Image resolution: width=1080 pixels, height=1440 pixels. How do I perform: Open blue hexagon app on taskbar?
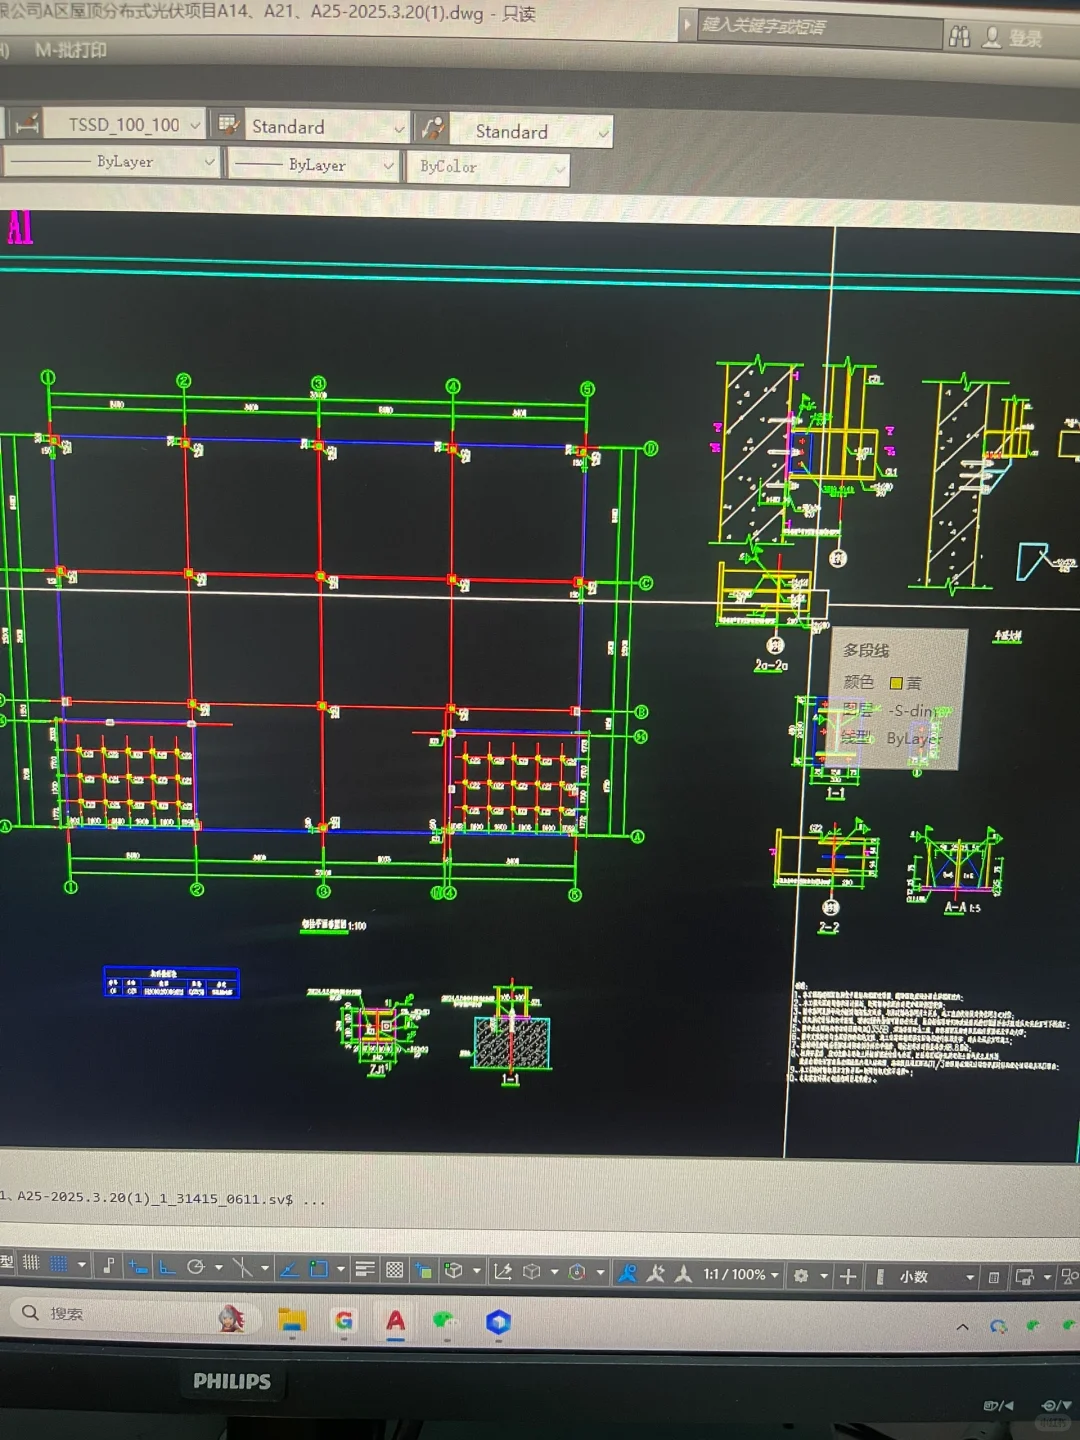click(498, 1323)
